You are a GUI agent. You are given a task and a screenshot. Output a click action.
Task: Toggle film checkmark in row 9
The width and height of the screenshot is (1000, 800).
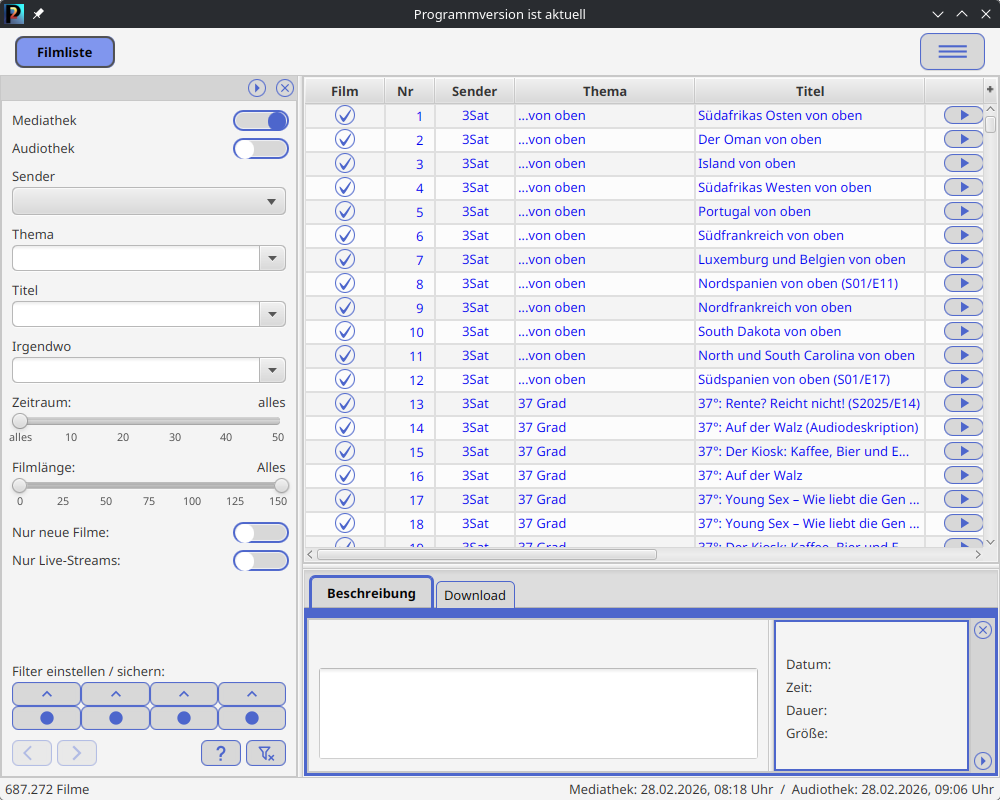[345, 307]
